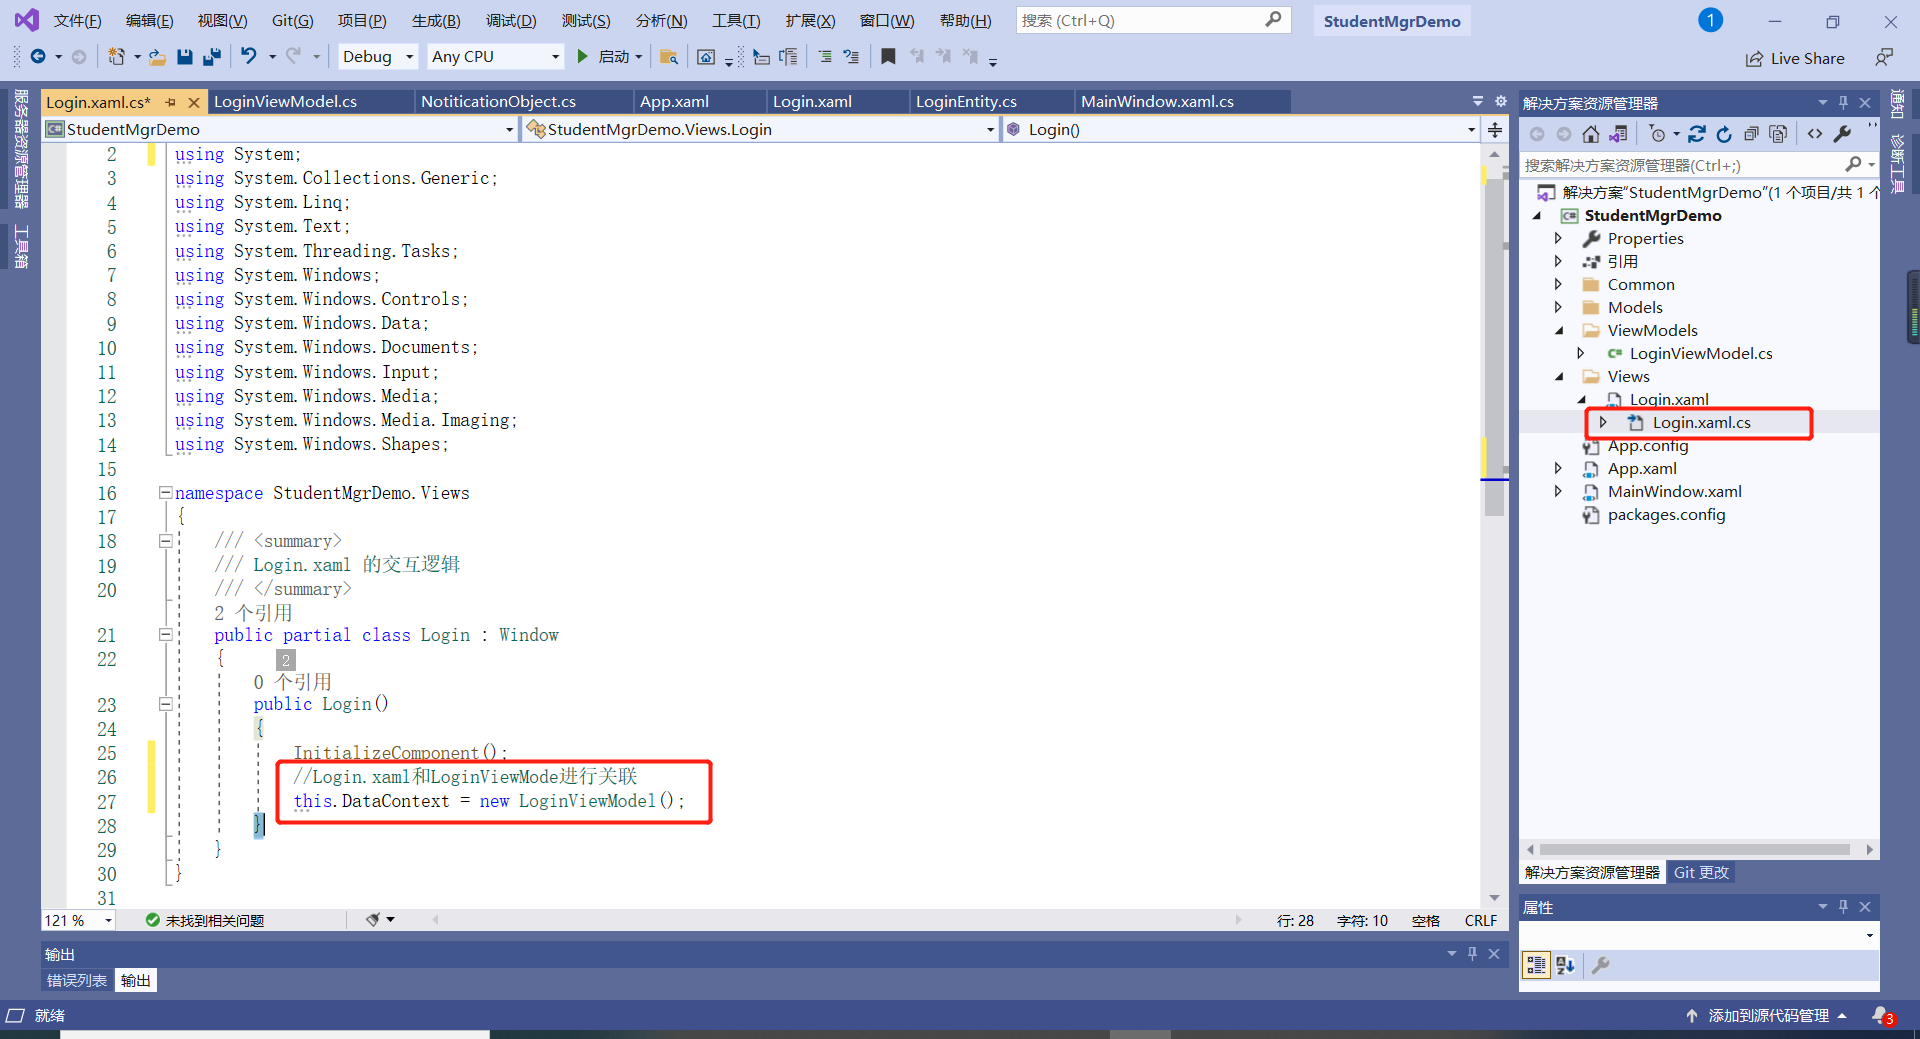Click the Save All icon in the toolbar

[x=211, y=56]
